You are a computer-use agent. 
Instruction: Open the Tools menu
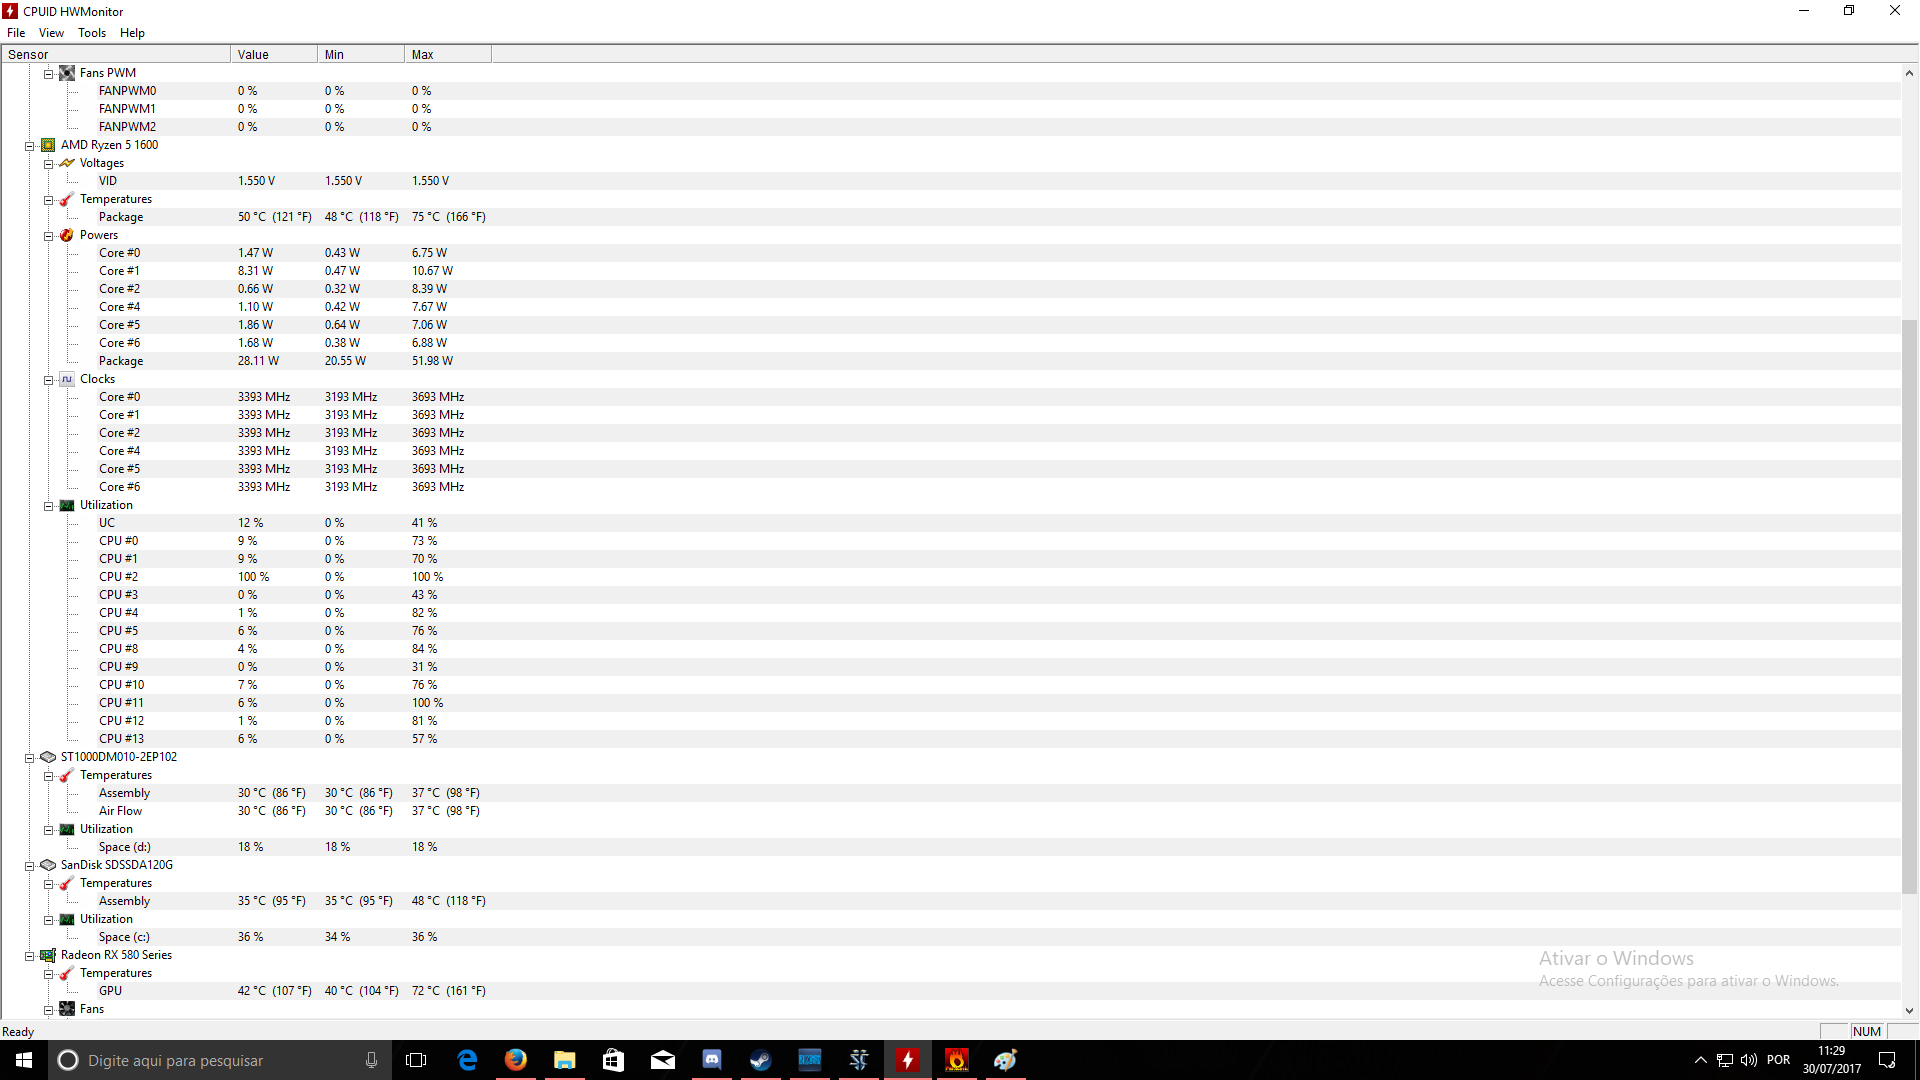tap(92, 33)
